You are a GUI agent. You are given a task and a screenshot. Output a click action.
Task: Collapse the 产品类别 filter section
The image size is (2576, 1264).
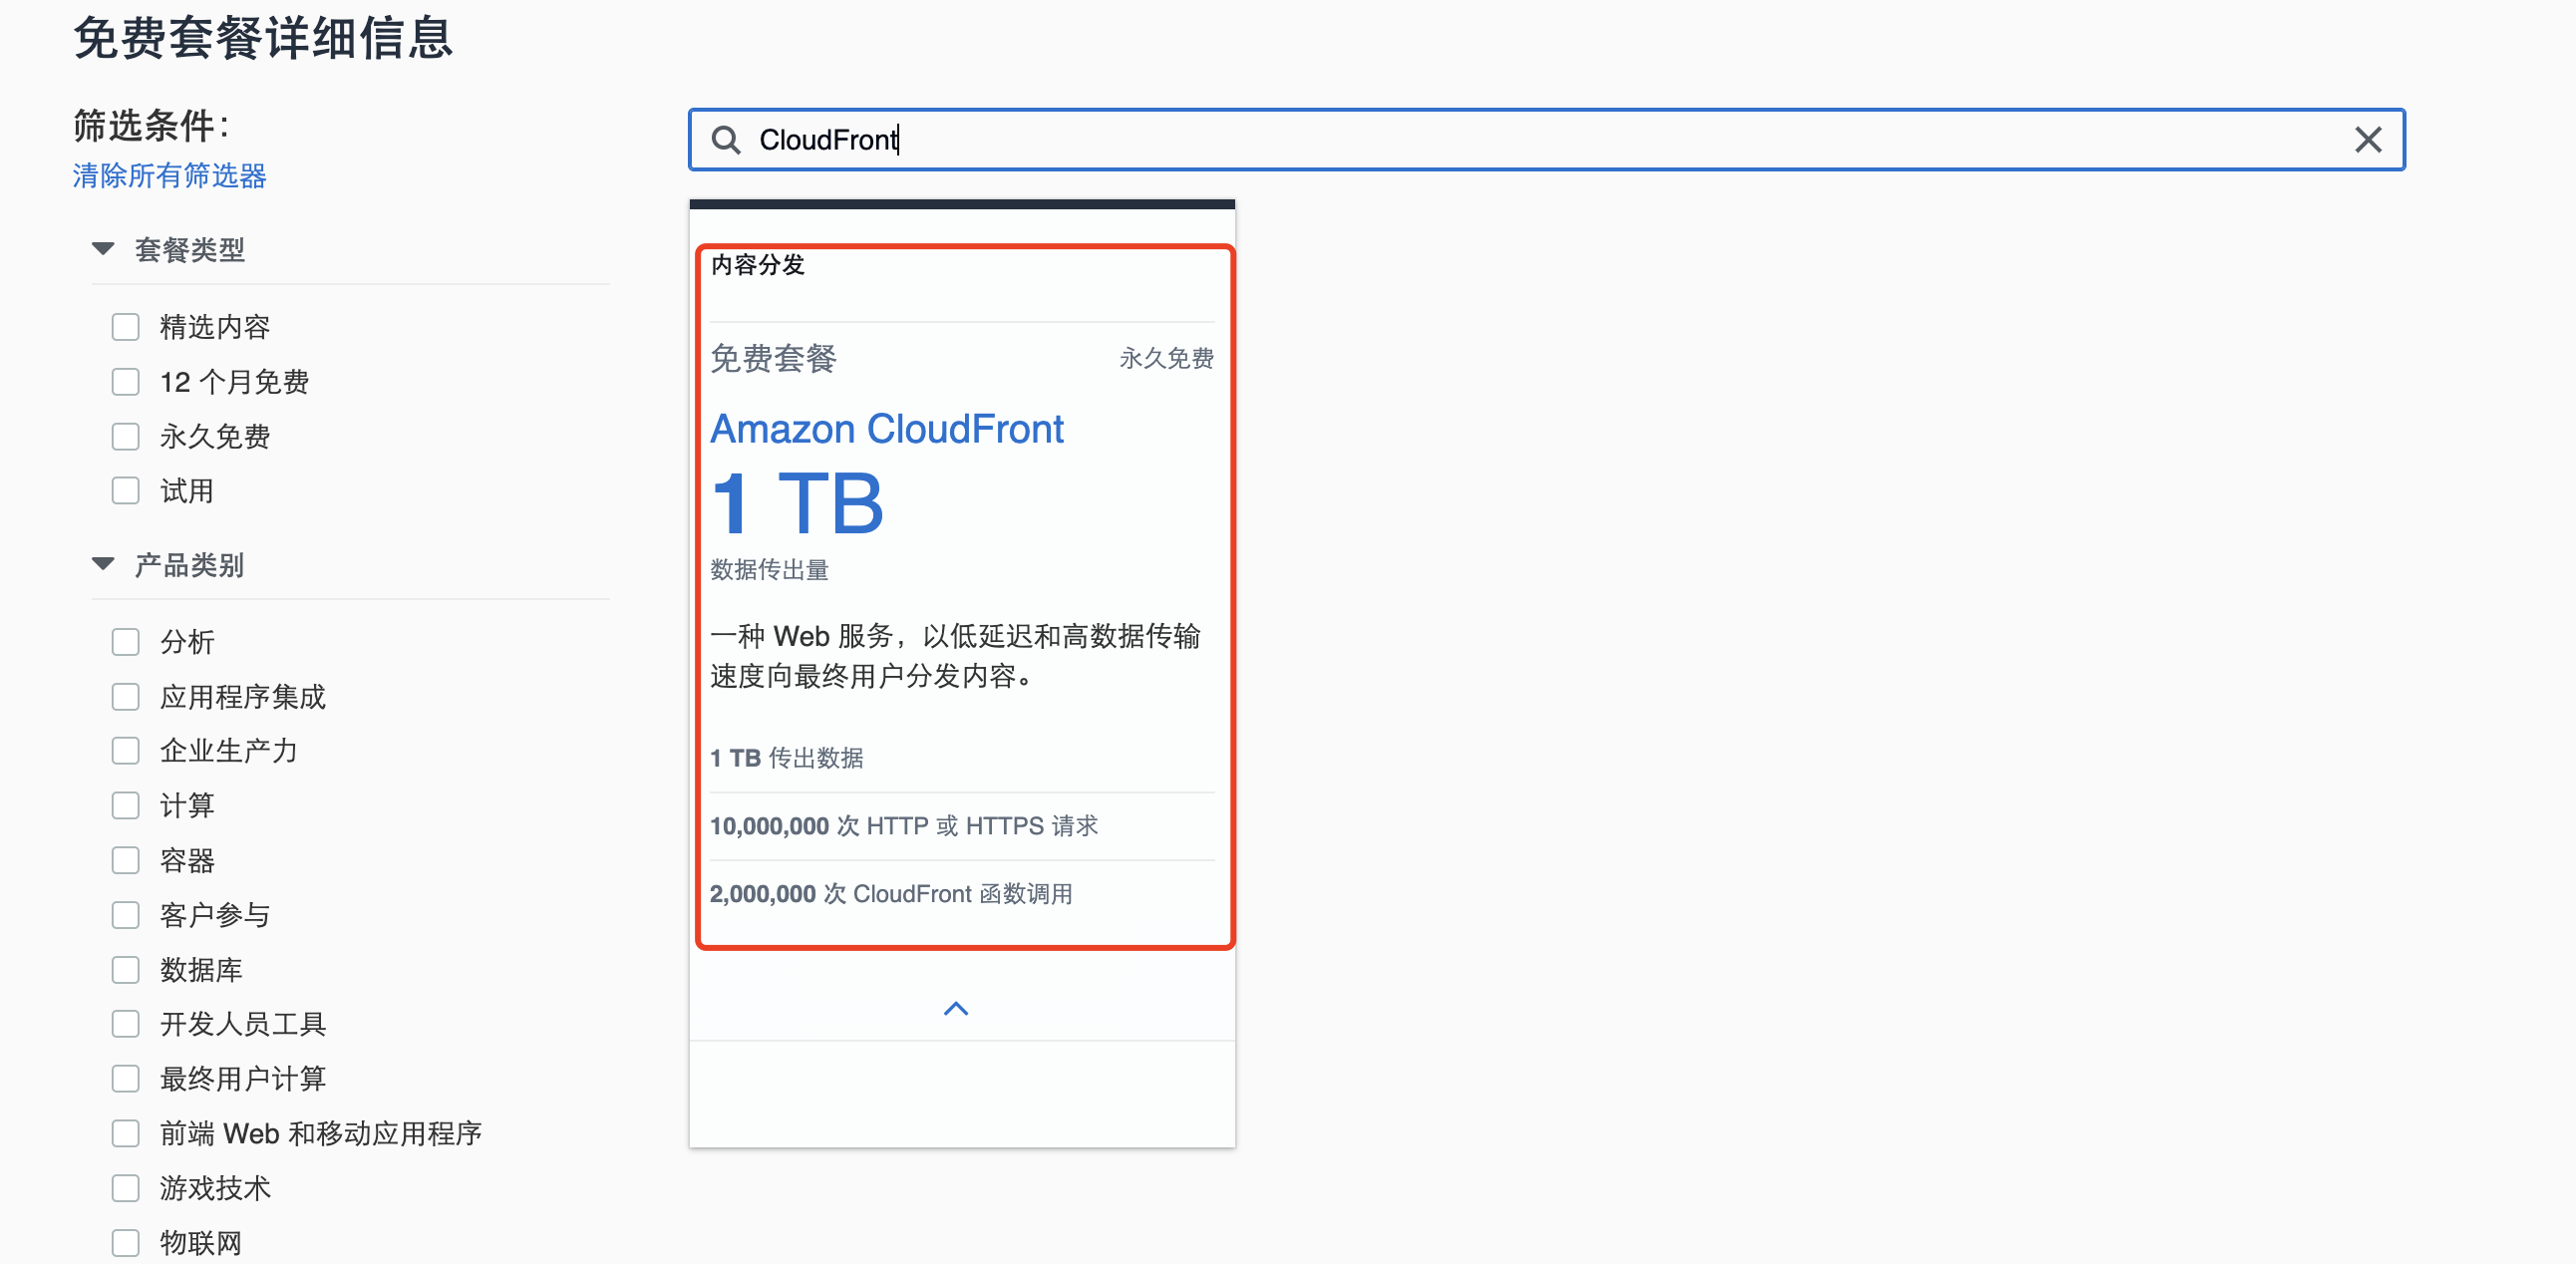[103, 565]
